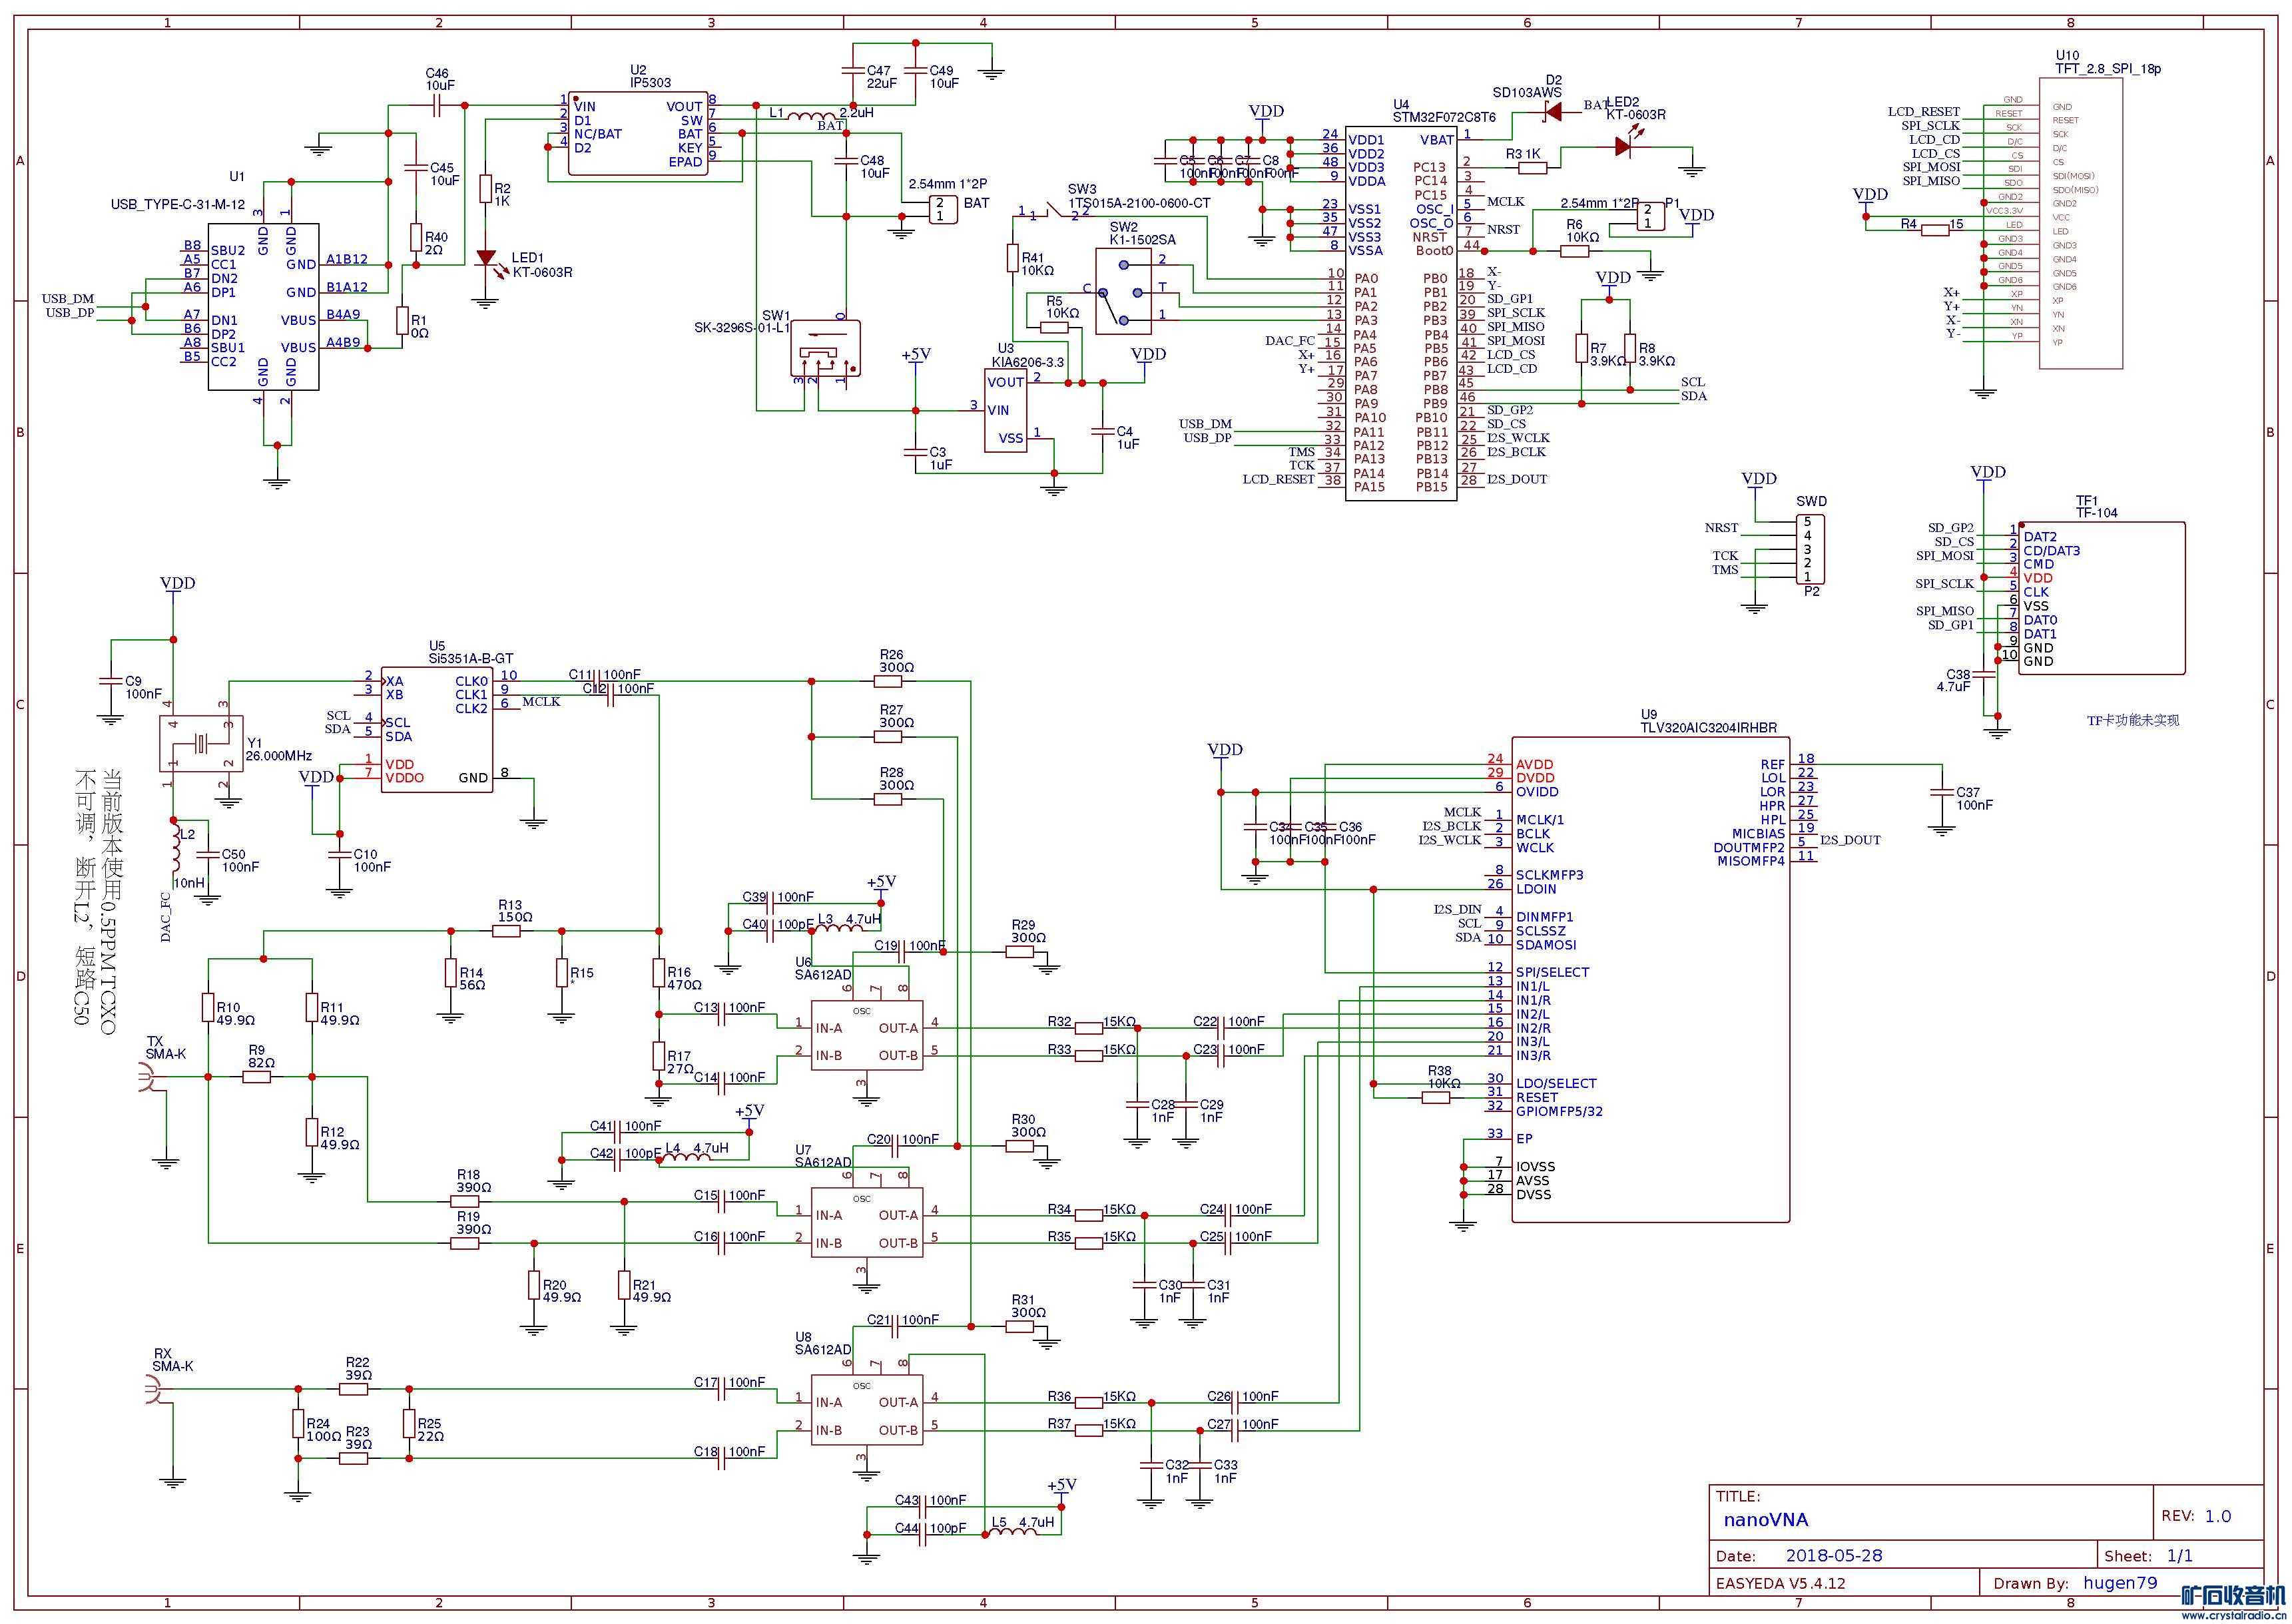The image size is (2292, 1624).
Task: Select the U1 USB Type-C connector symbol
Action: click(x=263, y=306)
